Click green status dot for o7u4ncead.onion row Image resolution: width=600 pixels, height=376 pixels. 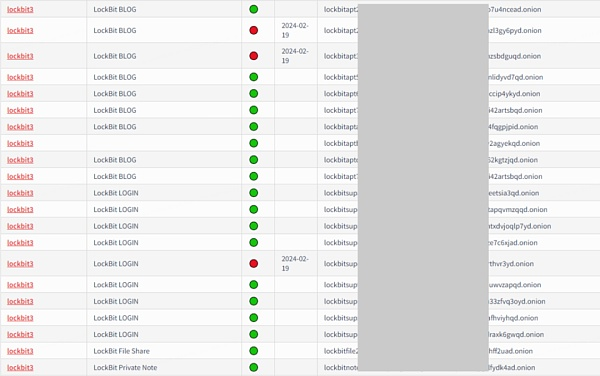pyautogui.click(x=253, y=9)
